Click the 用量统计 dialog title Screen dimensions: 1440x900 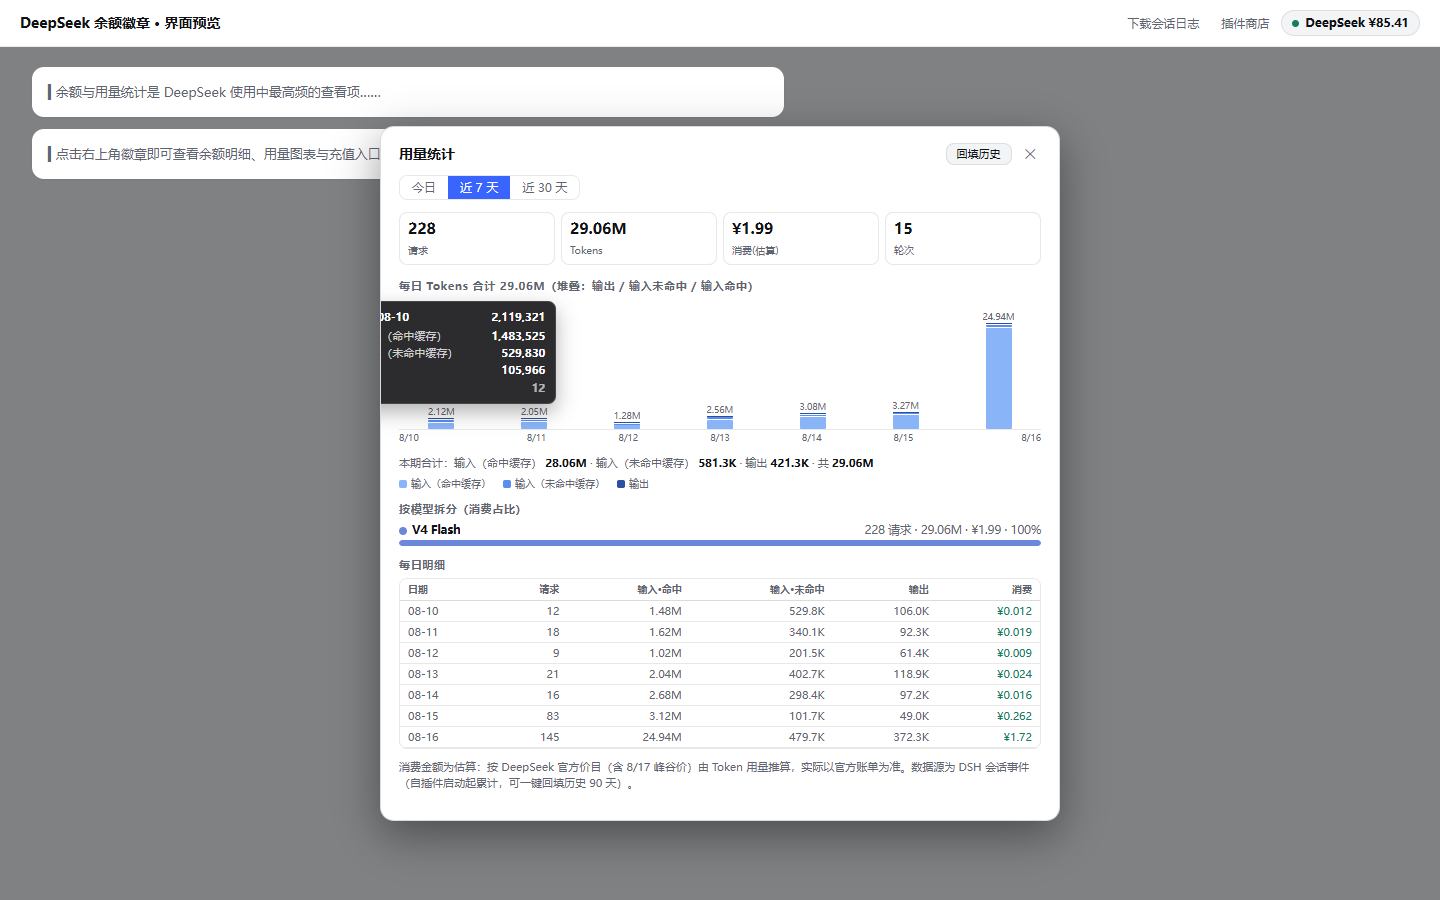427,154
